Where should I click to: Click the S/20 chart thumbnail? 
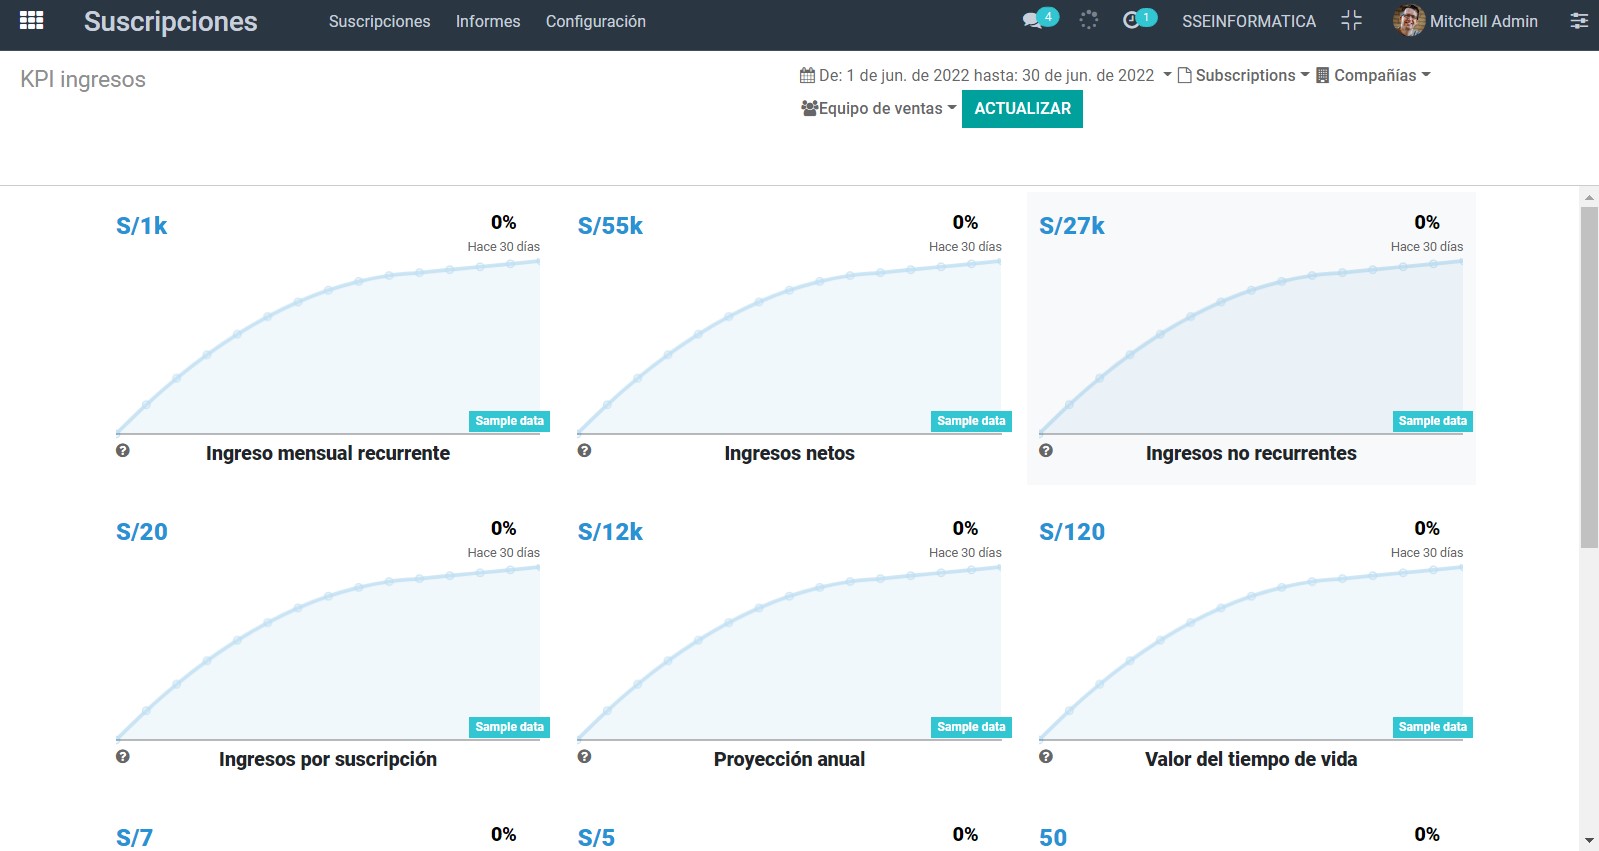pyautogui.click(x=328, y=653)
